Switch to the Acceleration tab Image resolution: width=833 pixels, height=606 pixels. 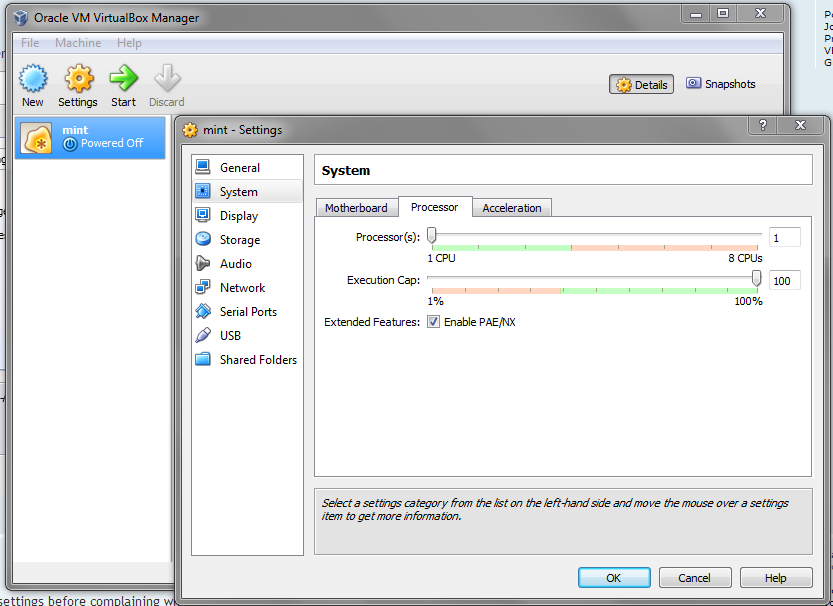[x=512, y=208]
